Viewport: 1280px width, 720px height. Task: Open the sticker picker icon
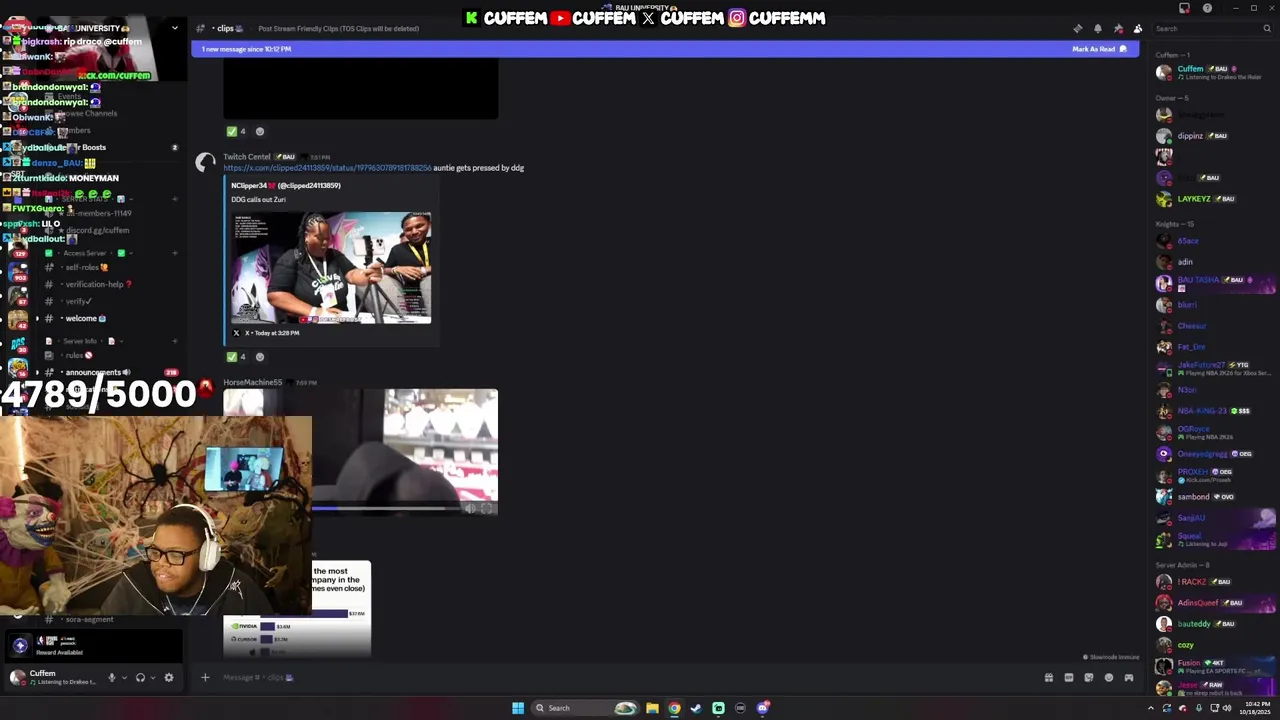1088,677
